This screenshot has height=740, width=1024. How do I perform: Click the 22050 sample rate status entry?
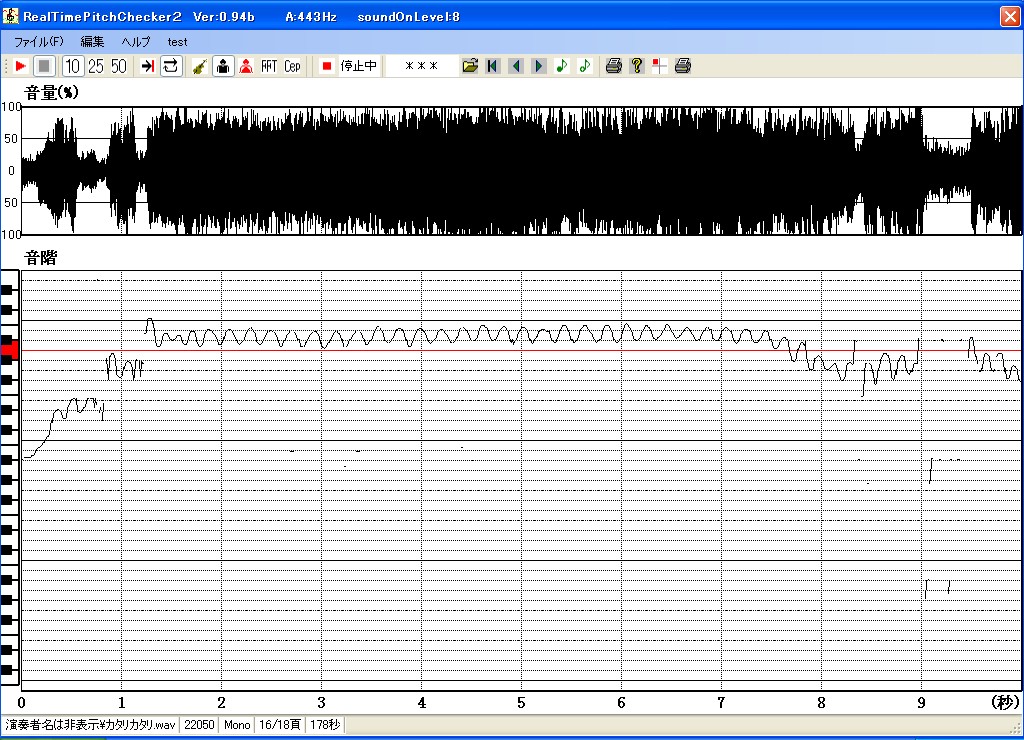[x=199, y=725]
